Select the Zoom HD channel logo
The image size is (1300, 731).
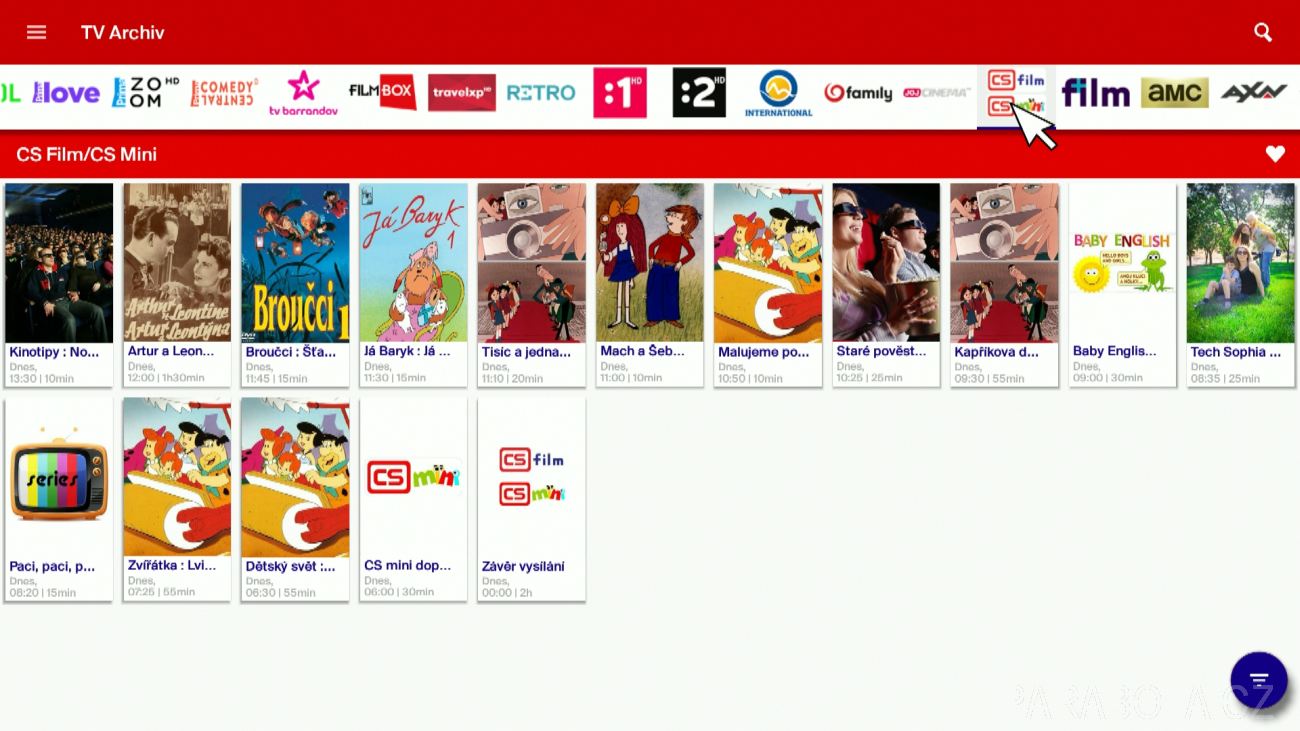(145, 93)
